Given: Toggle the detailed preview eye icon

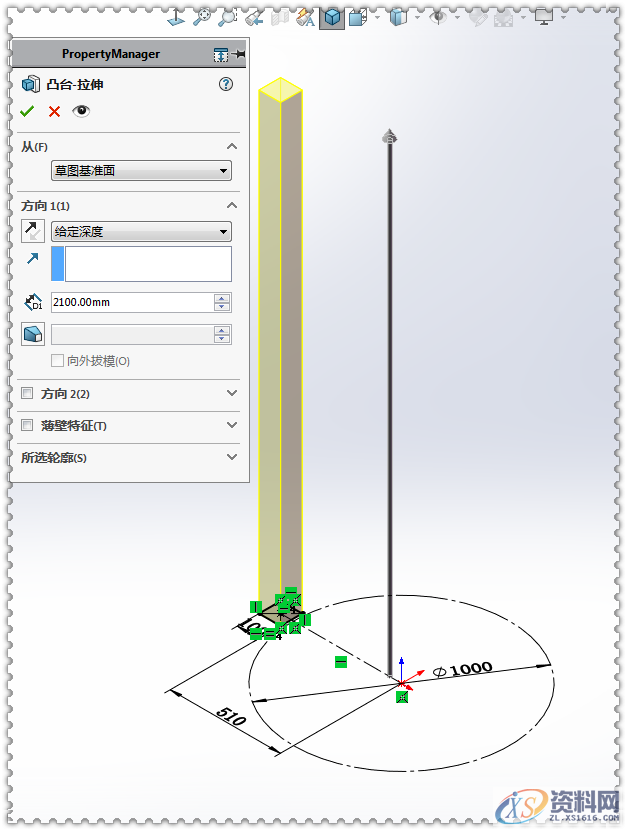Looking at the screenshot, I should click(81, 111).
